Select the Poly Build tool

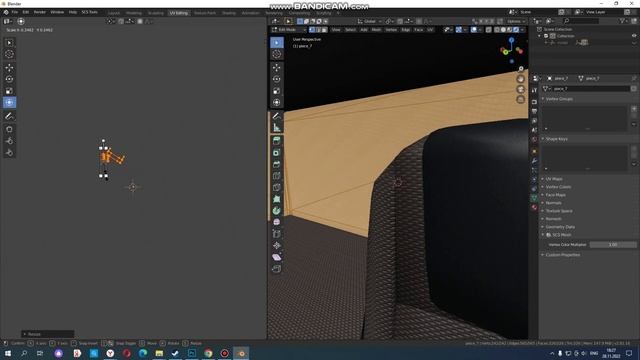pos(277,199)
